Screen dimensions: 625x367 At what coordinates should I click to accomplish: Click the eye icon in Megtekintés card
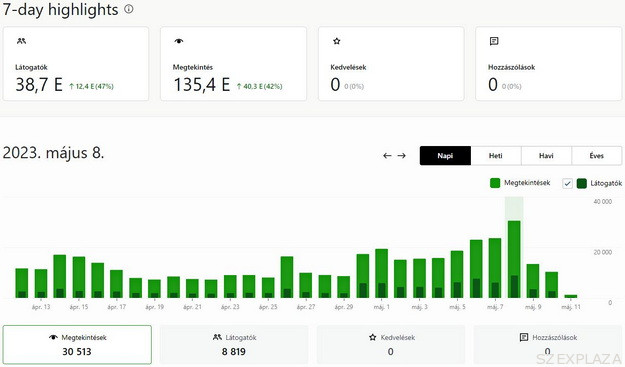(179, 41)
